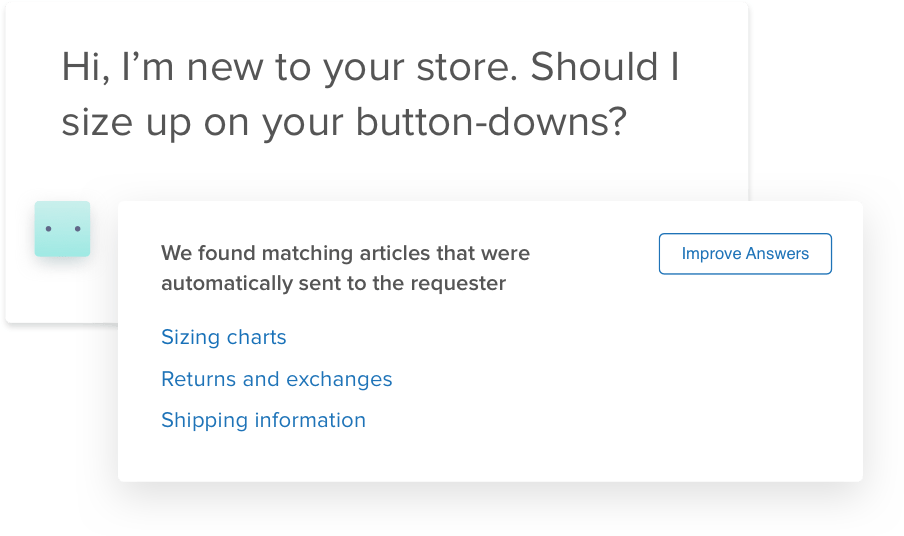Click the "Hi, I'm new to your store" line
904x536 pixels.
tap(370, 67)
